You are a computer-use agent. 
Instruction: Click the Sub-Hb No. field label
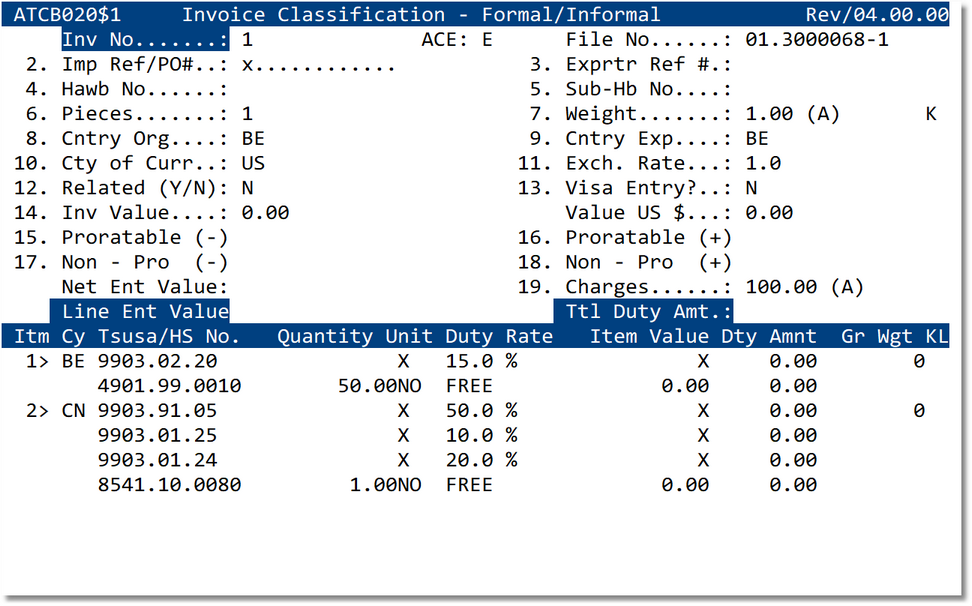click(x=648, y=89)
